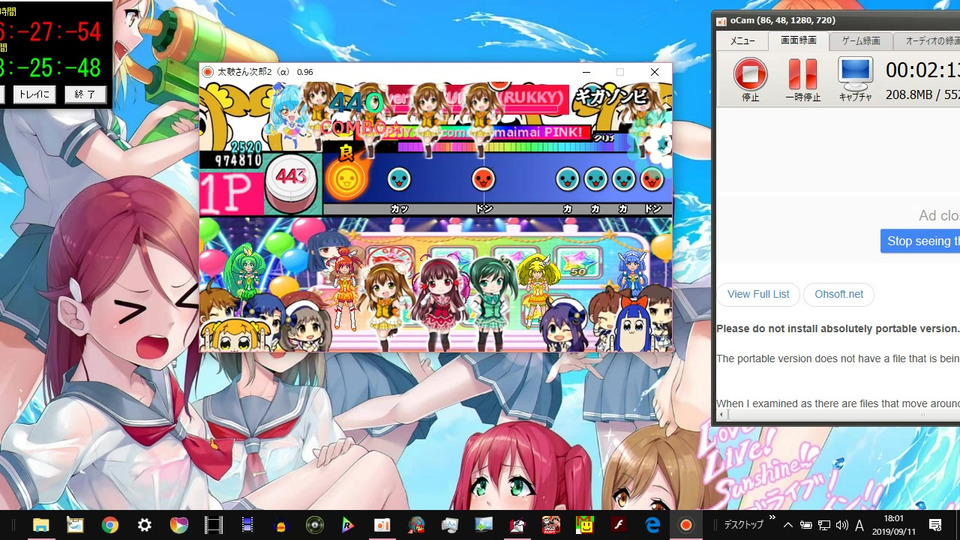Open the blue film strip video icon on taskbar
This screenshot has width=960, height=540.
pos(247,525)
